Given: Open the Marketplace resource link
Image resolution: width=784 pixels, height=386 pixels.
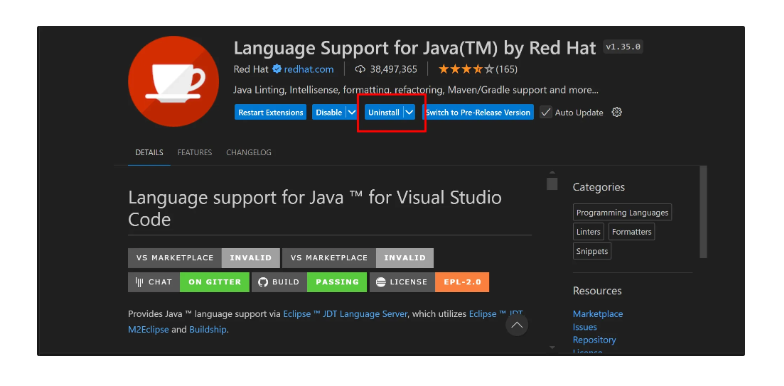Looking at the screenshot, I should tap(598, 314).
